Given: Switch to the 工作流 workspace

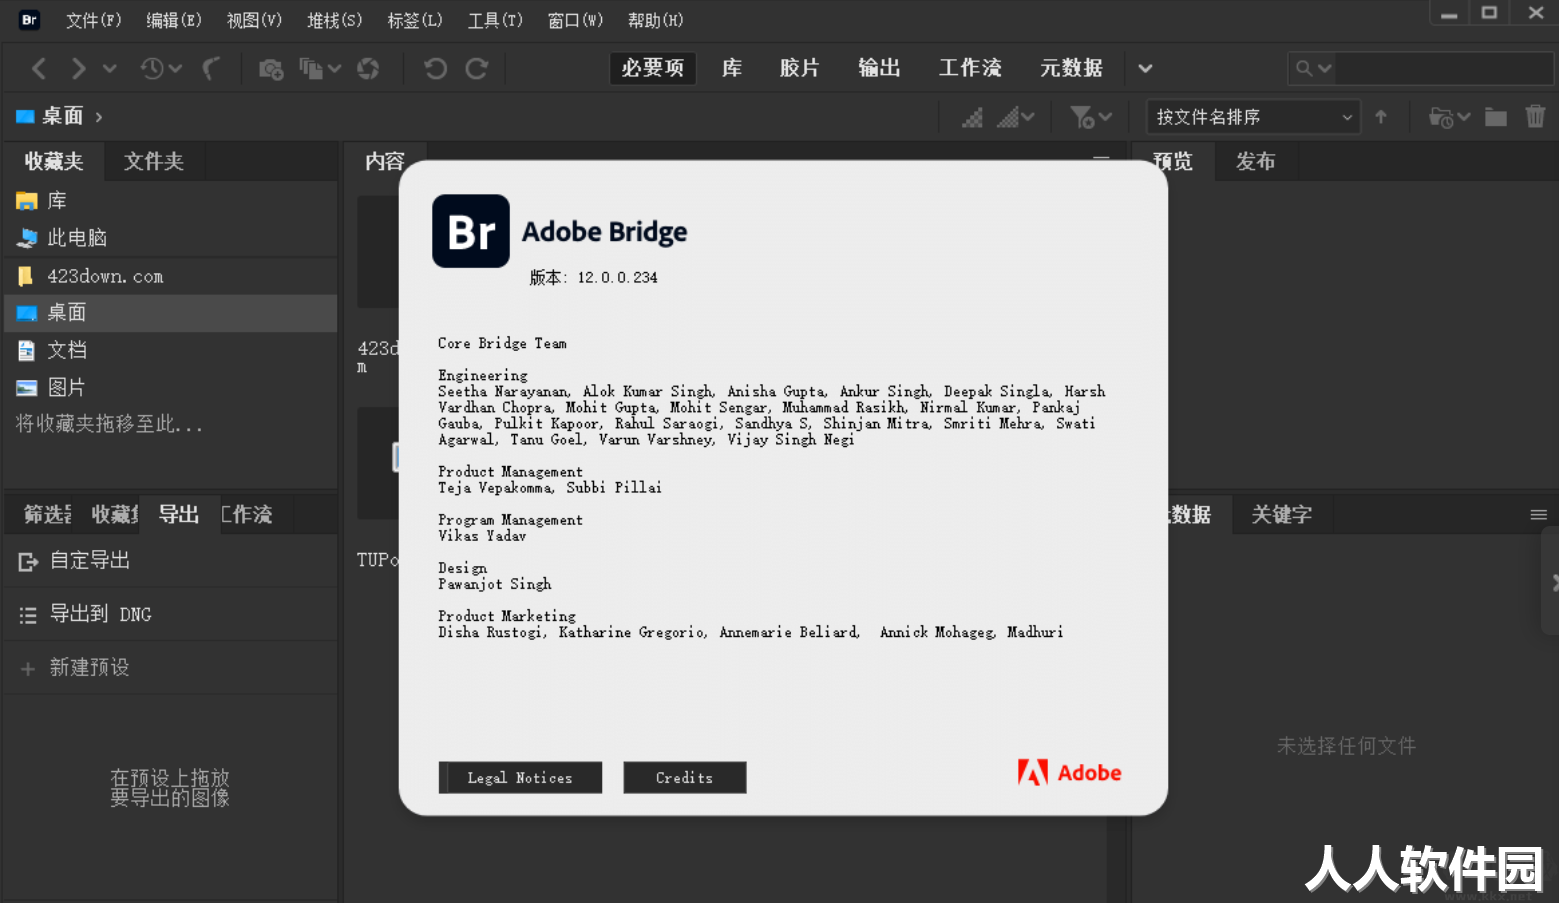Looking at the screenshot, I should [970, 68].
